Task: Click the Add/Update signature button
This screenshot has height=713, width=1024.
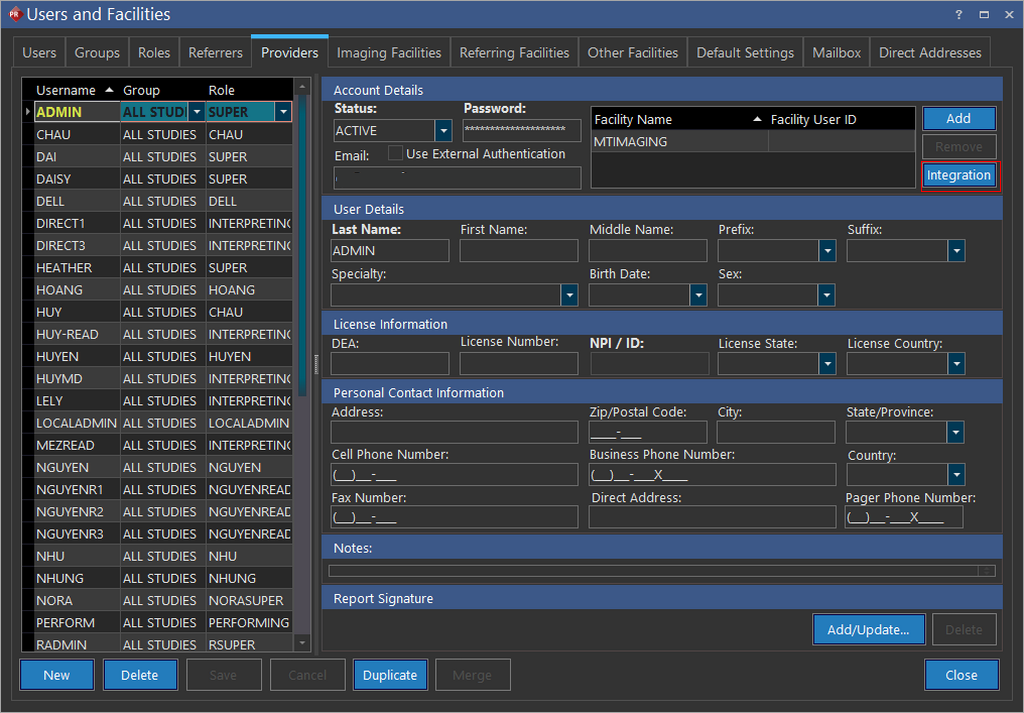Action: 868,629
